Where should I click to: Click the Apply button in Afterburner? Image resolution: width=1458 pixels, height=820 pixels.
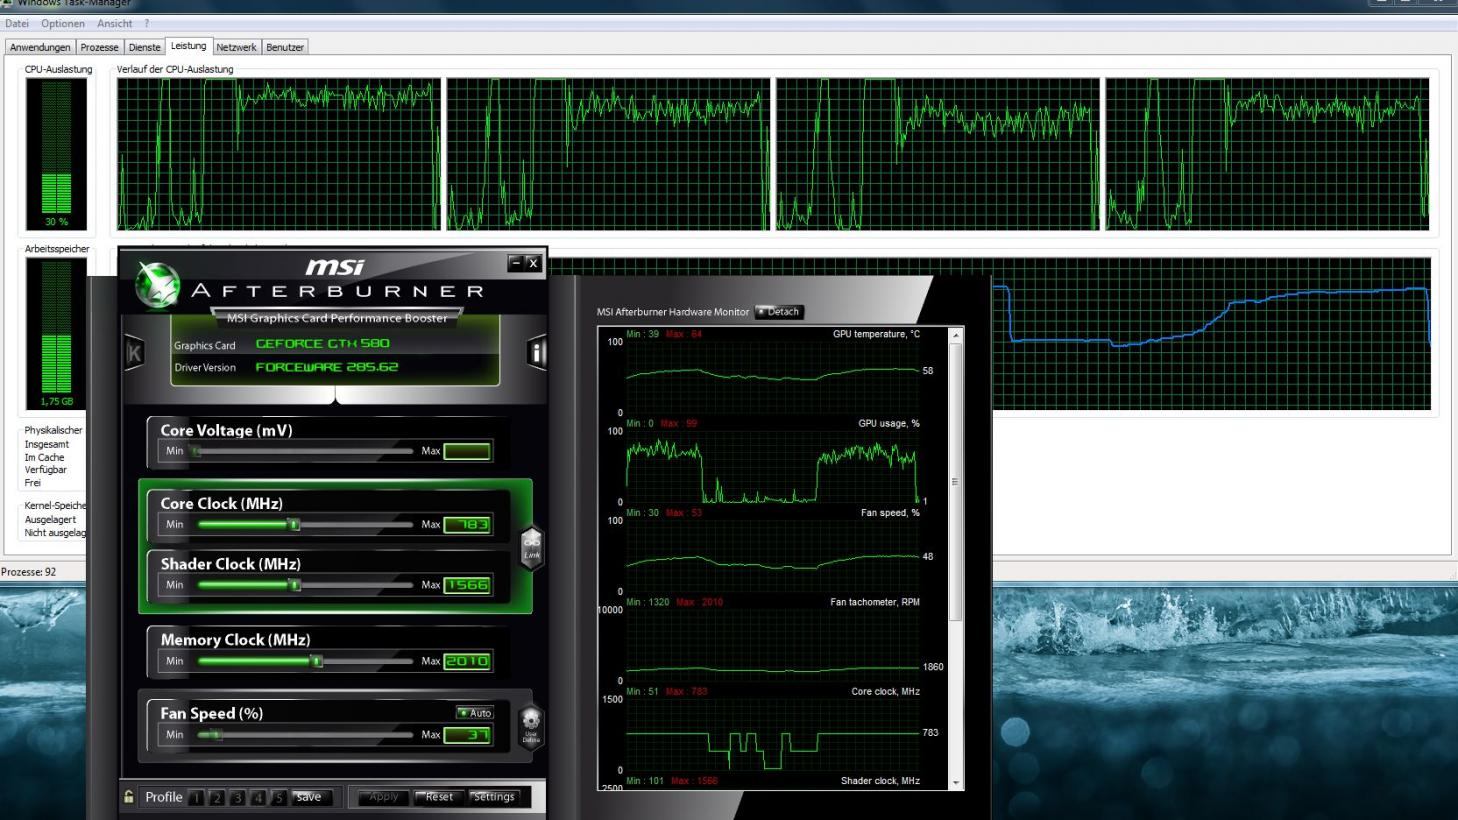point(383,797)
